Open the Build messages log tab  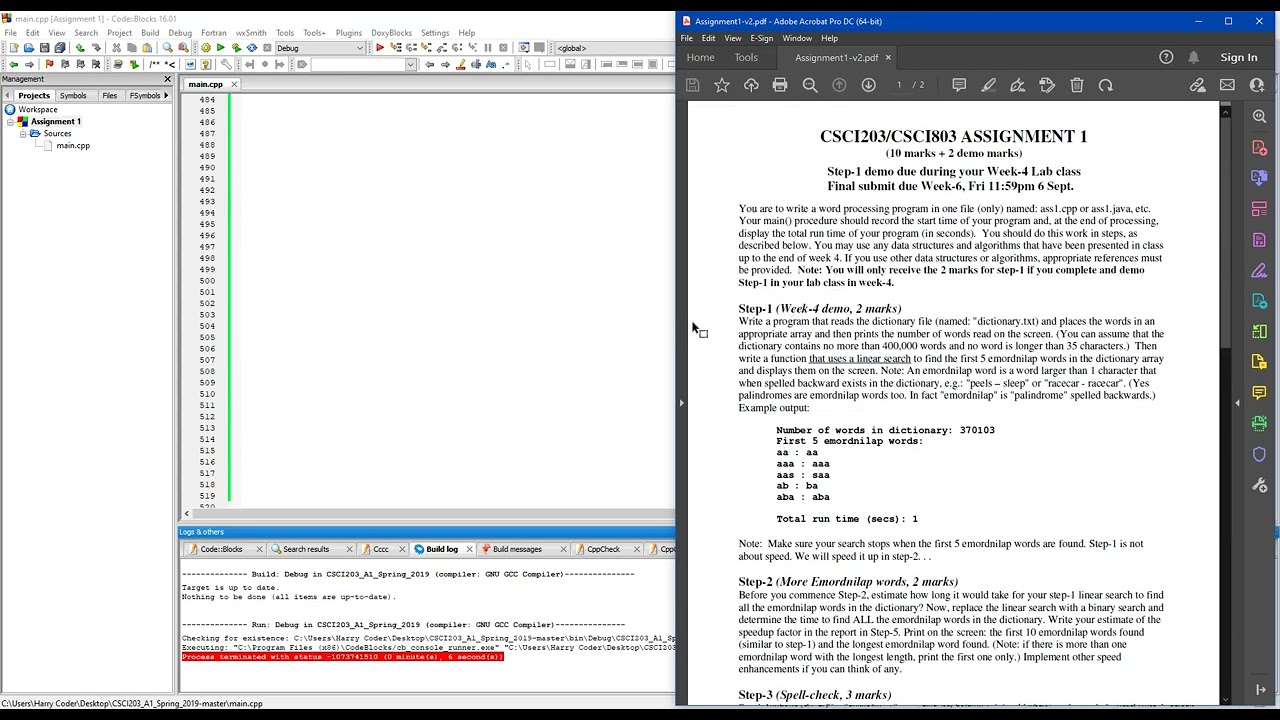tap(517, 549)
